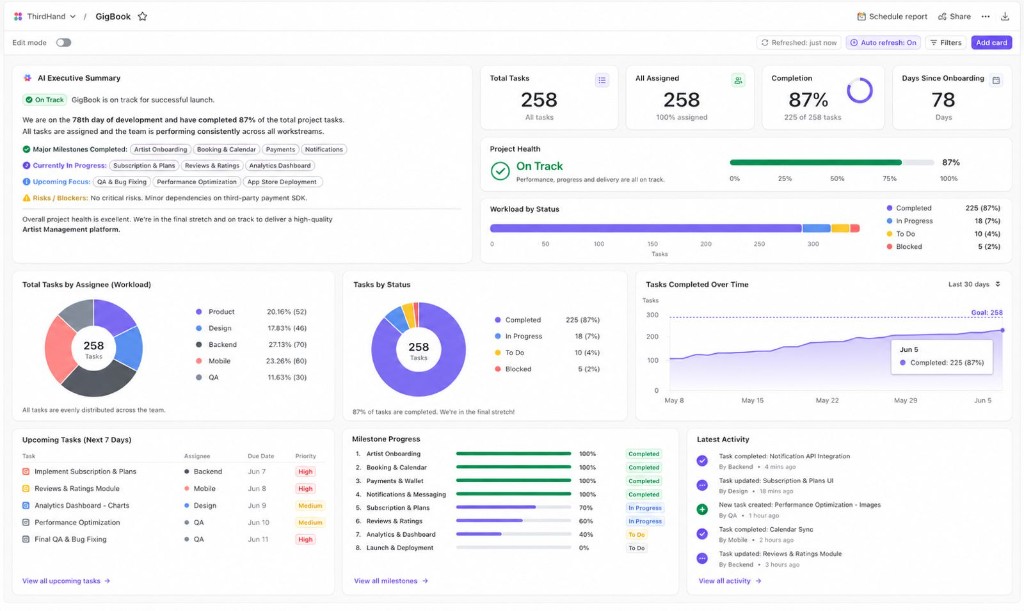Click Refreshed: just now
1024x611 pixels.
point(799,42)
